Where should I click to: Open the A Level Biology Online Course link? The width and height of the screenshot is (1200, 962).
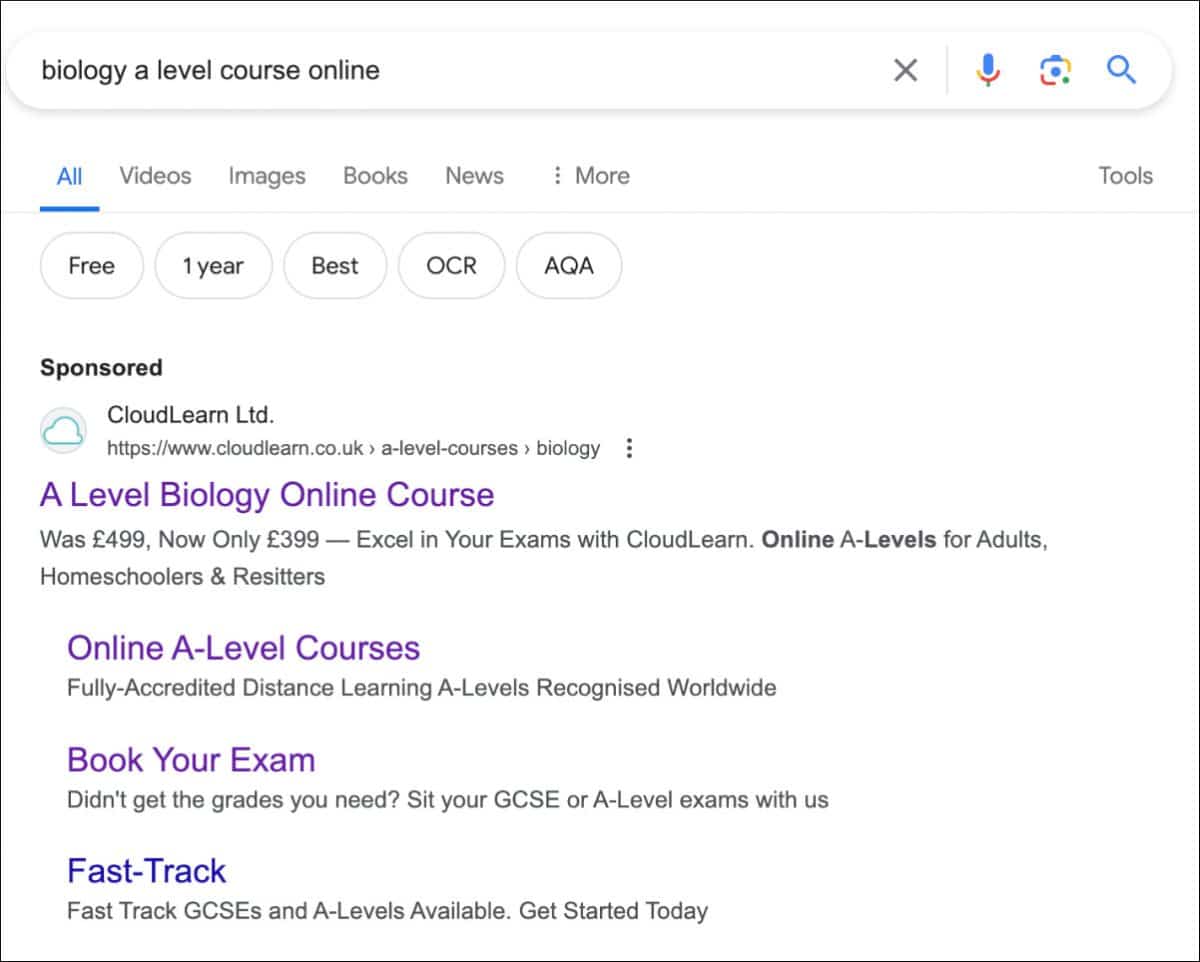click(267, 495)
